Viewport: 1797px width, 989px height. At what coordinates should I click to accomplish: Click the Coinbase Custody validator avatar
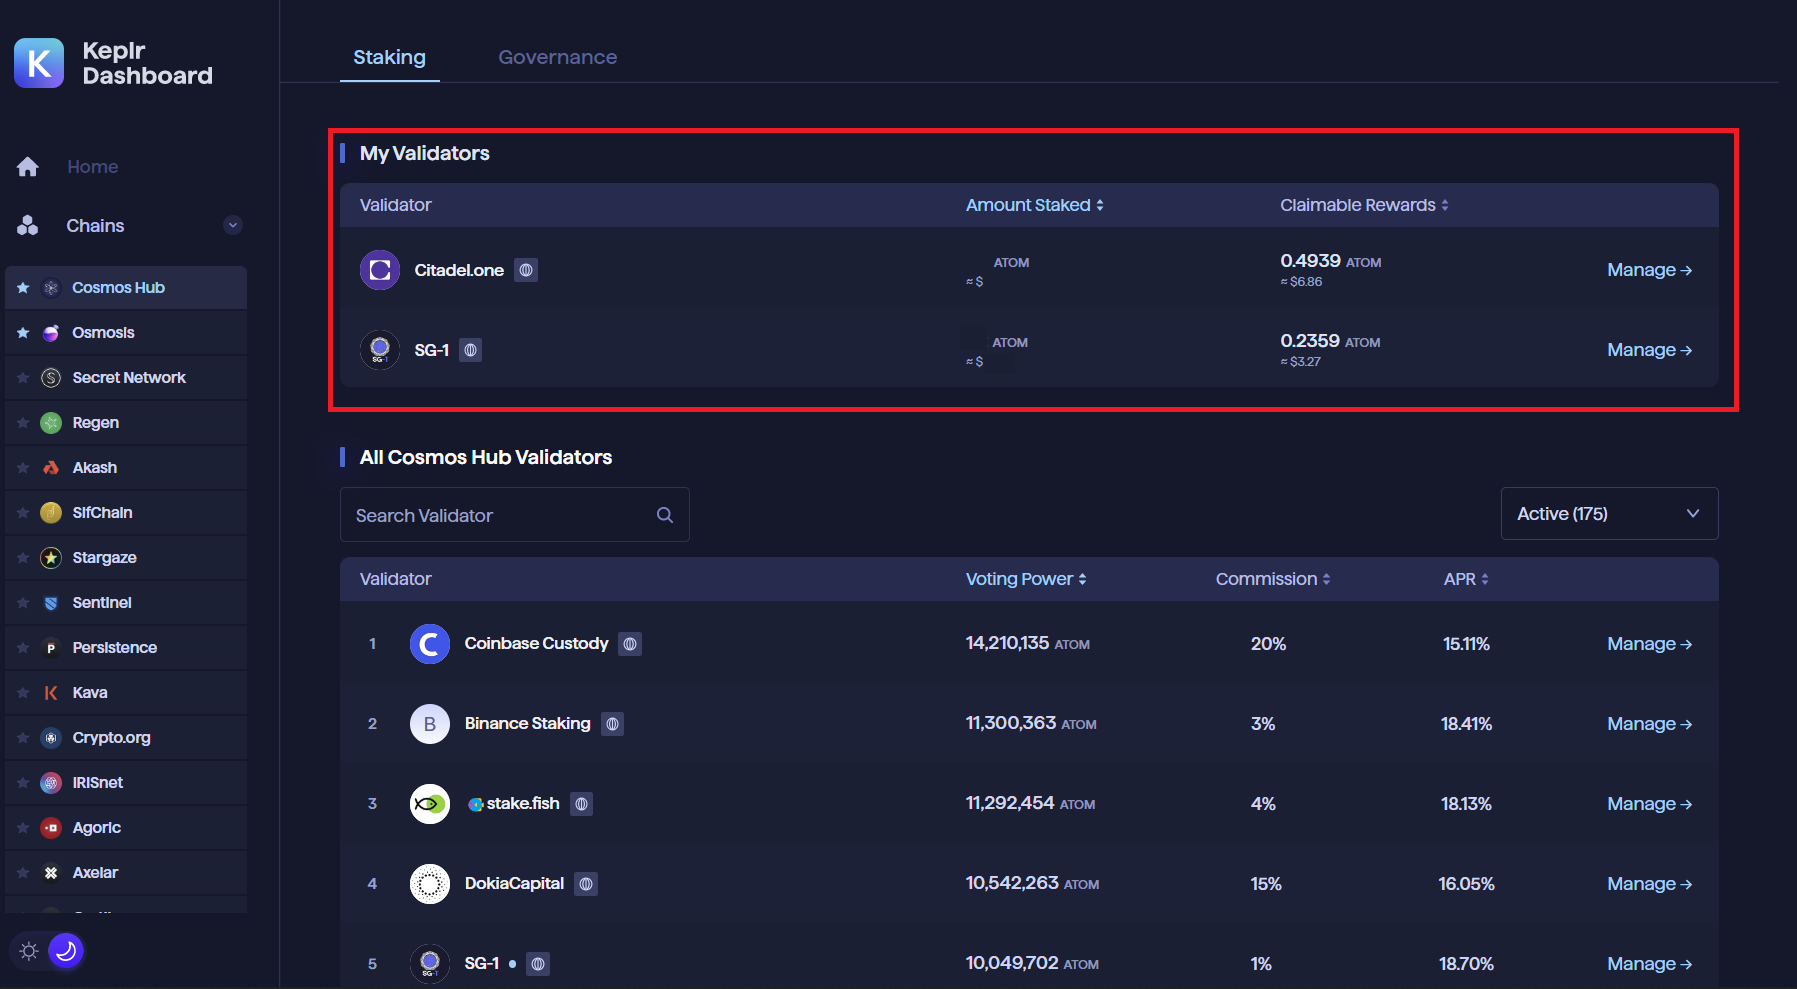tap(430, 644)
